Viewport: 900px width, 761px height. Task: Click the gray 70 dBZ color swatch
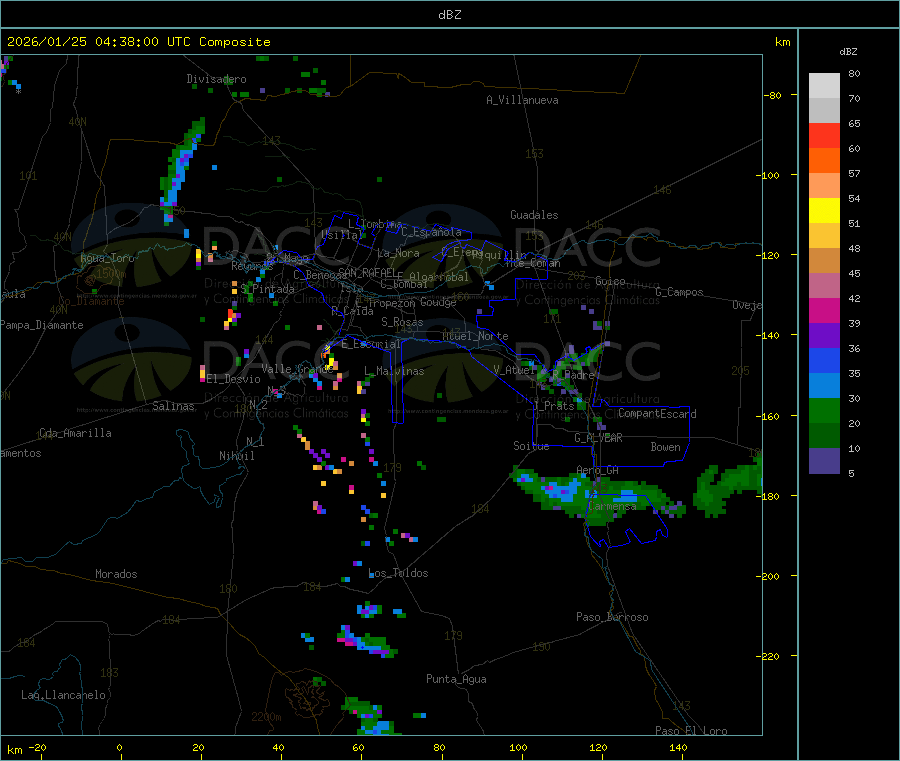coord(824,111)
